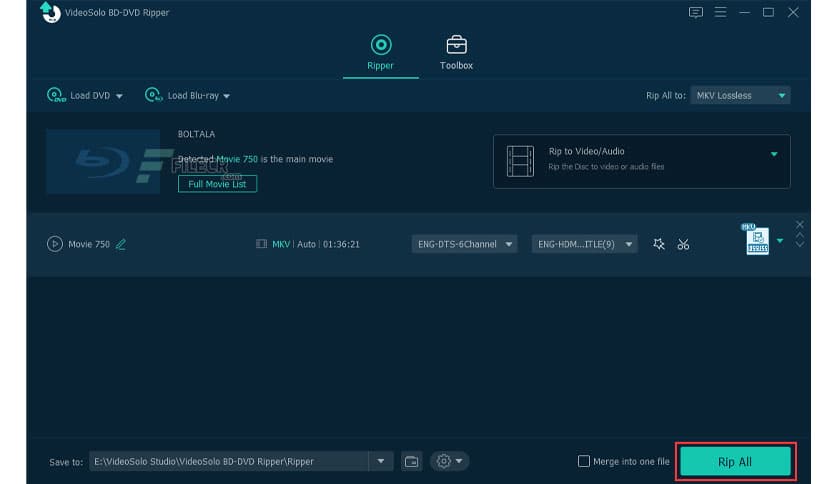Viewport: 836px width, 484px height.
Task: Click the BOLTALA disc title
Action: (x=196, y=134)
